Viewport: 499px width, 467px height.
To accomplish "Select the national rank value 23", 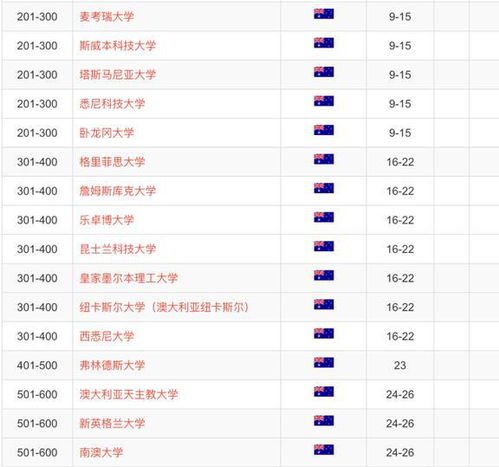I will pyautogui.click(x=400, y=365).
